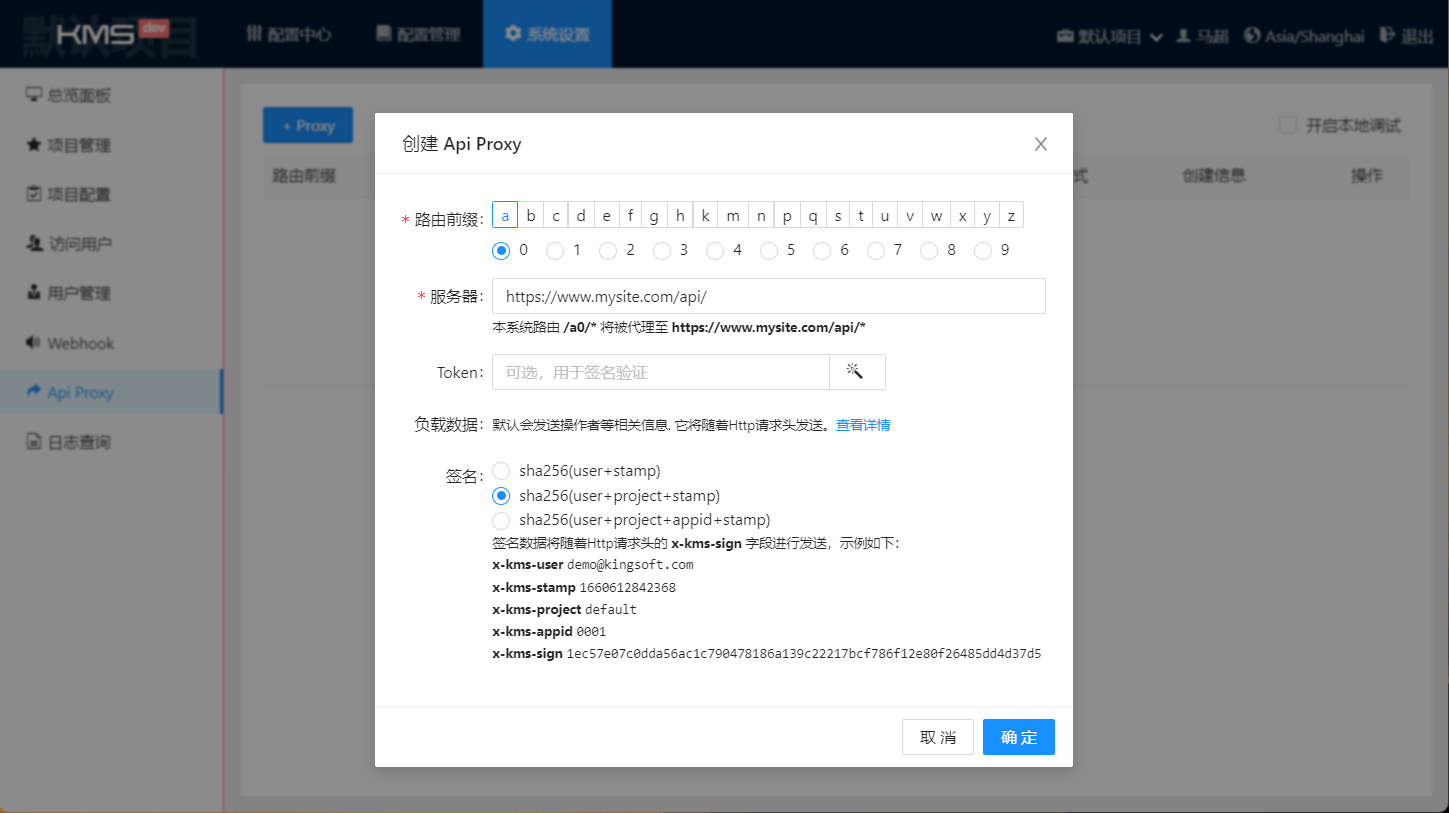The height and width of the screenshot is (813, 1449).
Task: Click the 取消 cancel button
Action: pos(937,737)
